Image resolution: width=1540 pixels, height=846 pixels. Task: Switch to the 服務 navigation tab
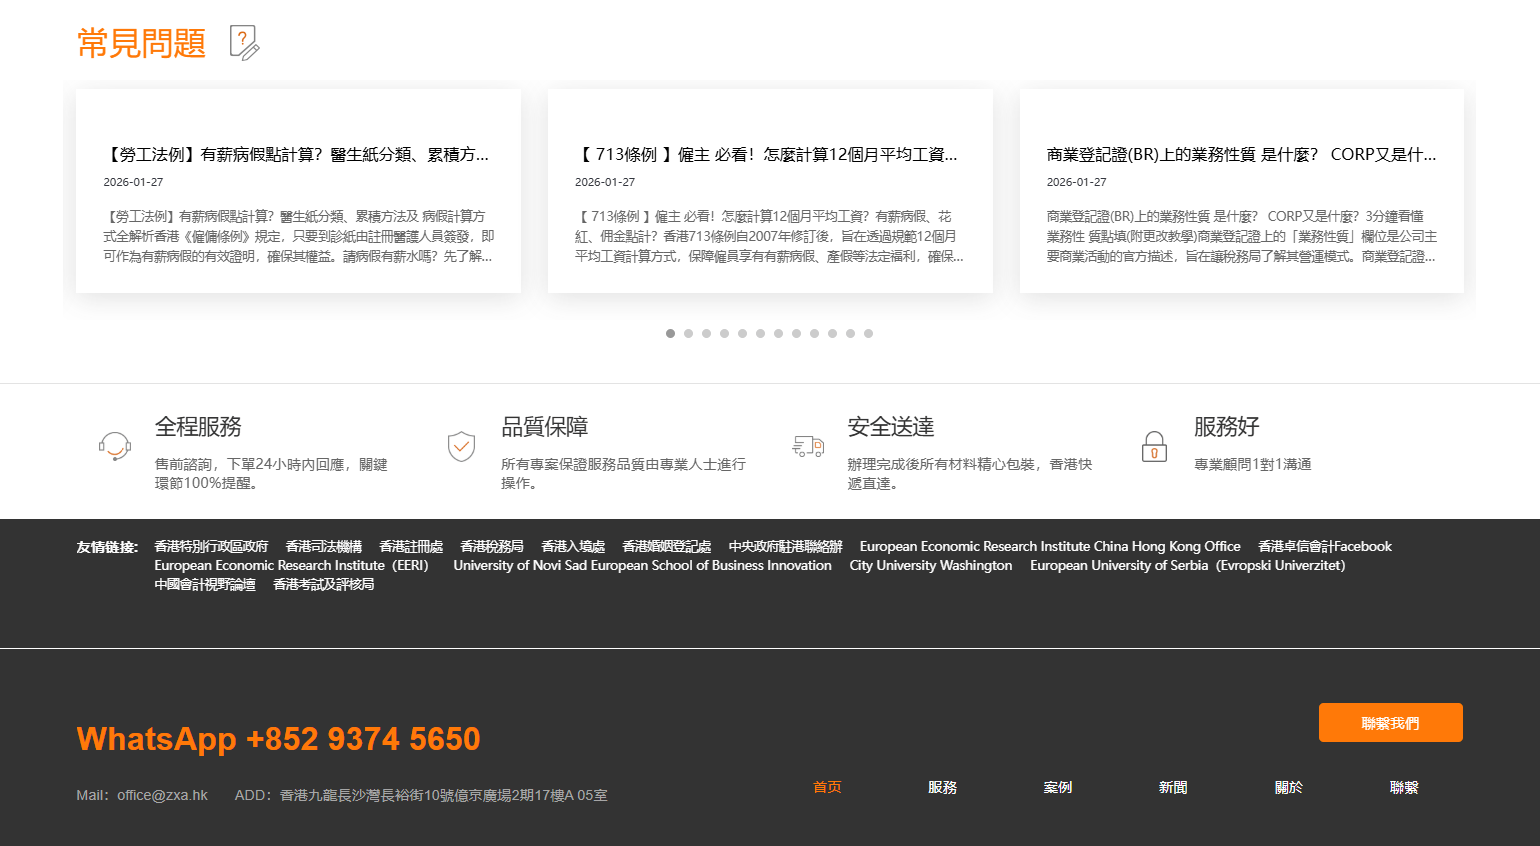942,787
